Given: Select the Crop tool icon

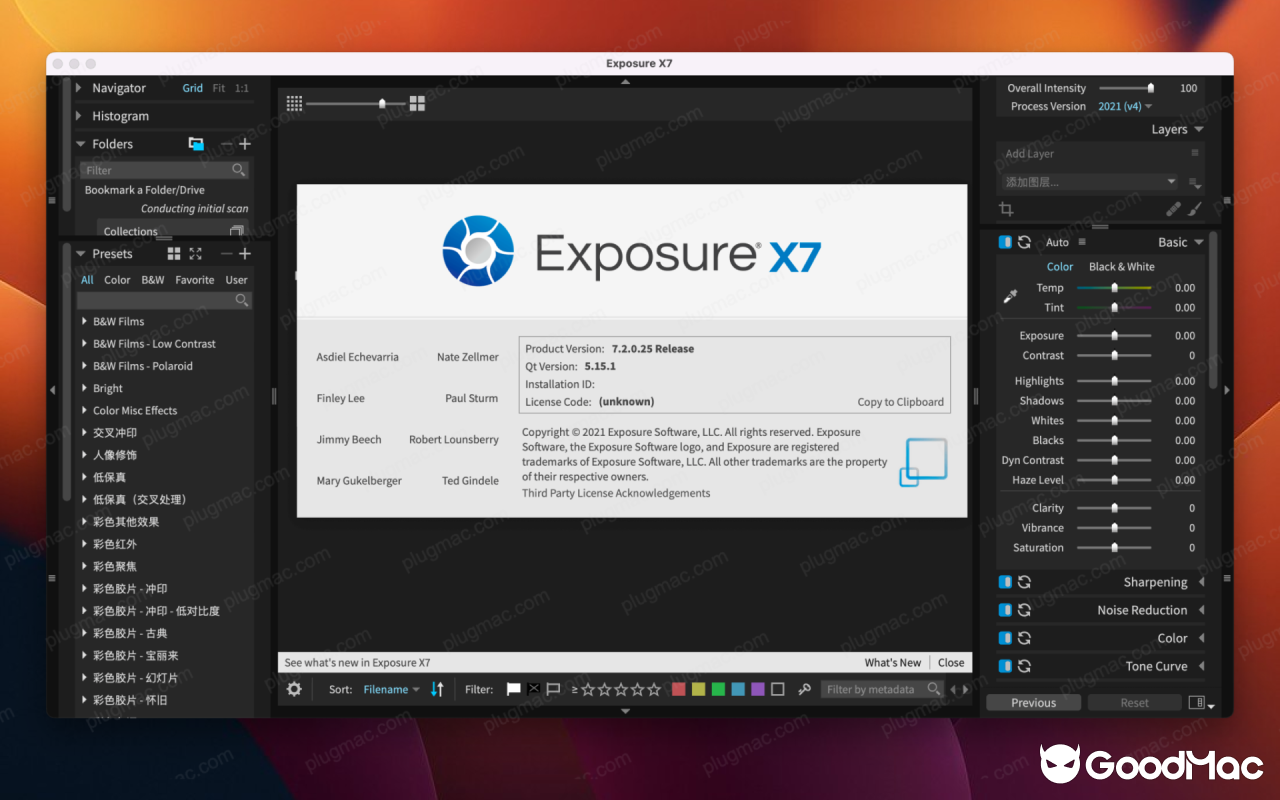Looking at the screenshot, I should pyautogui.click(x=1006, y=209).
